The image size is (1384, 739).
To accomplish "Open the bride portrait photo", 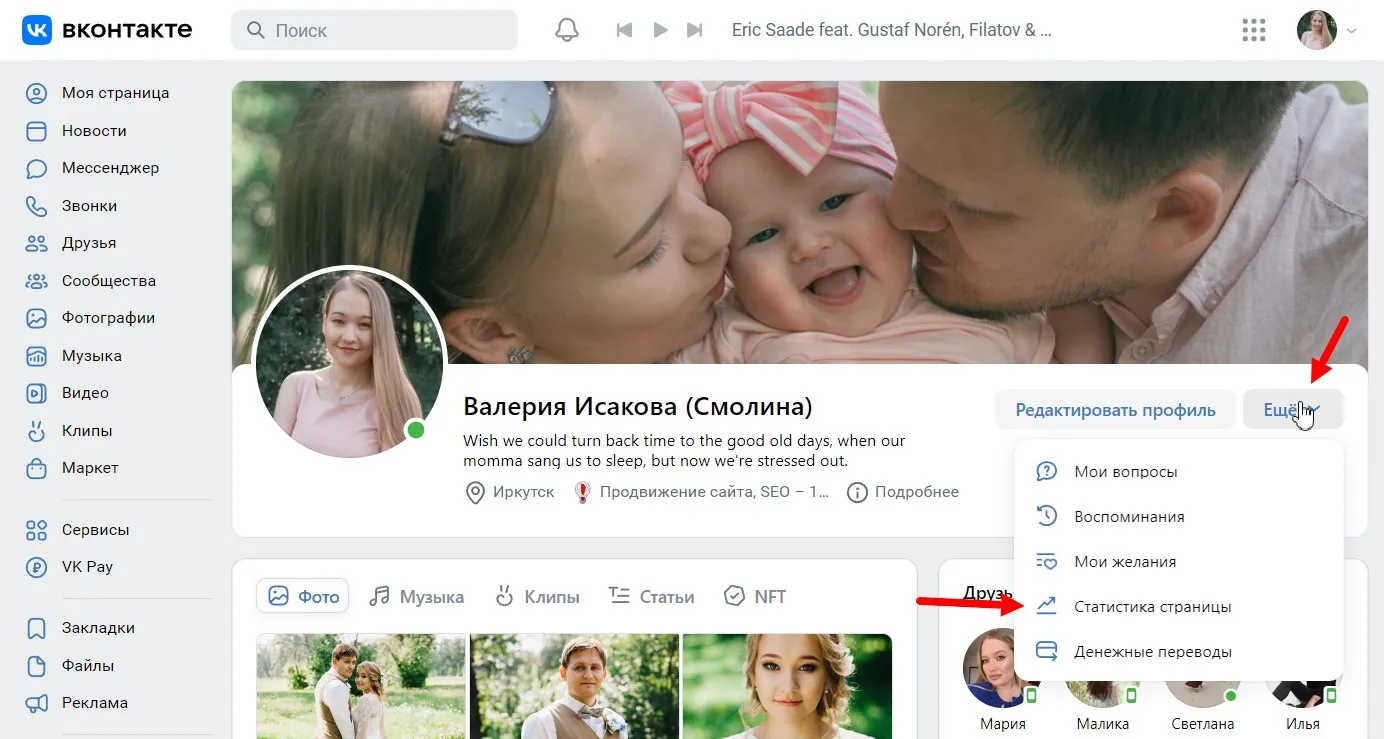I will (787, 686).
